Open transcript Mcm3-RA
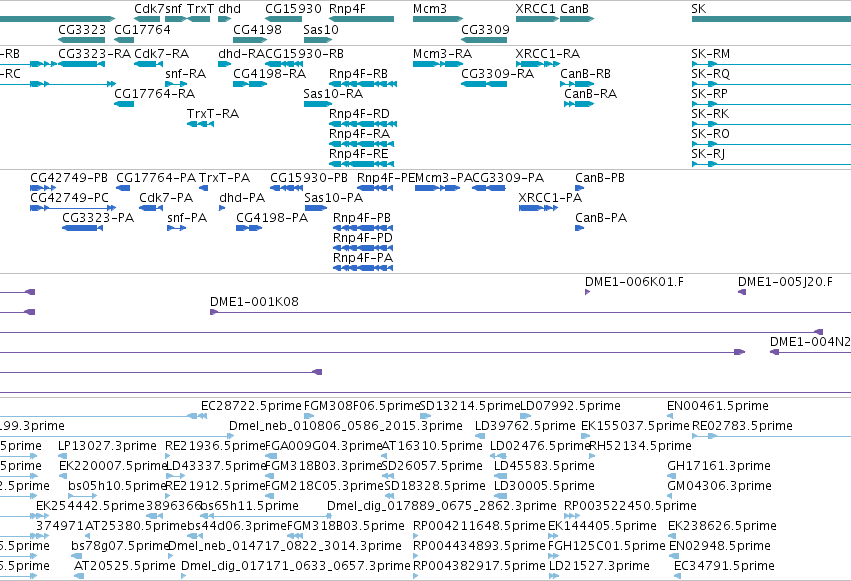Viewport: 851px width, 581px height. pos(442,54)
